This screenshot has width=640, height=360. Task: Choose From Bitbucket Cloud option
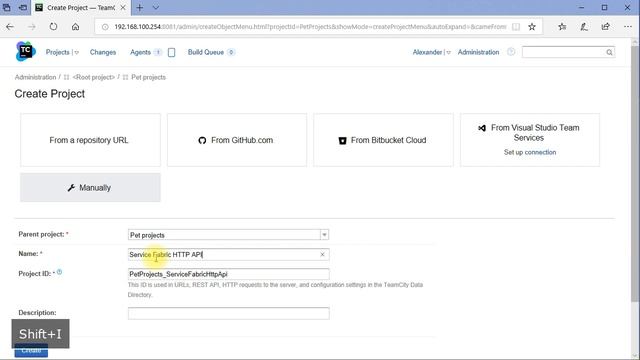(x=383, y=140)
